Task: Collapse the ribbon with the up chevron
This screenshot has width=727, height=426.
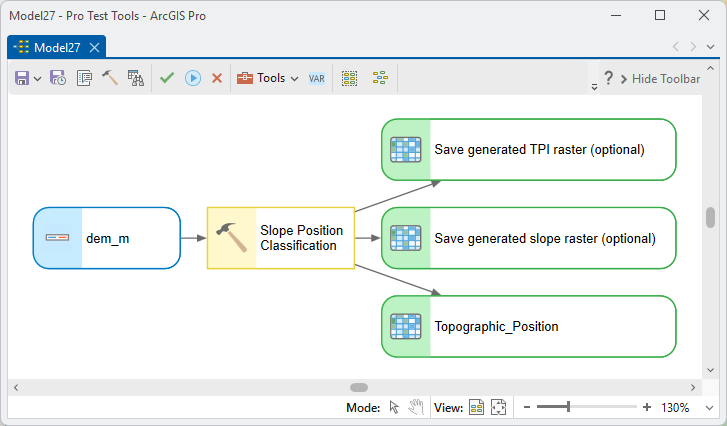Action: click(710, 68)
